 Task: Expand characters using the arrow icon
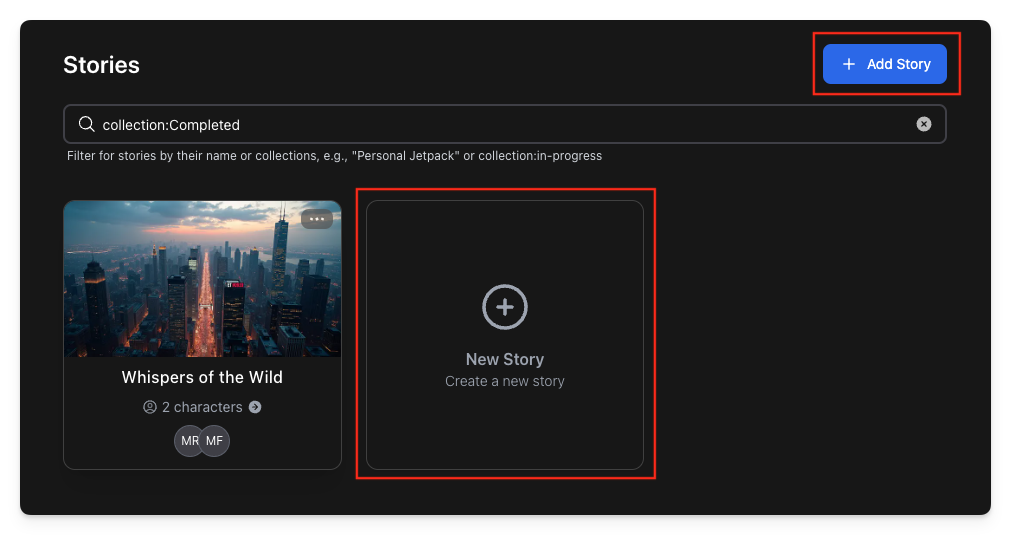(255, 407)
